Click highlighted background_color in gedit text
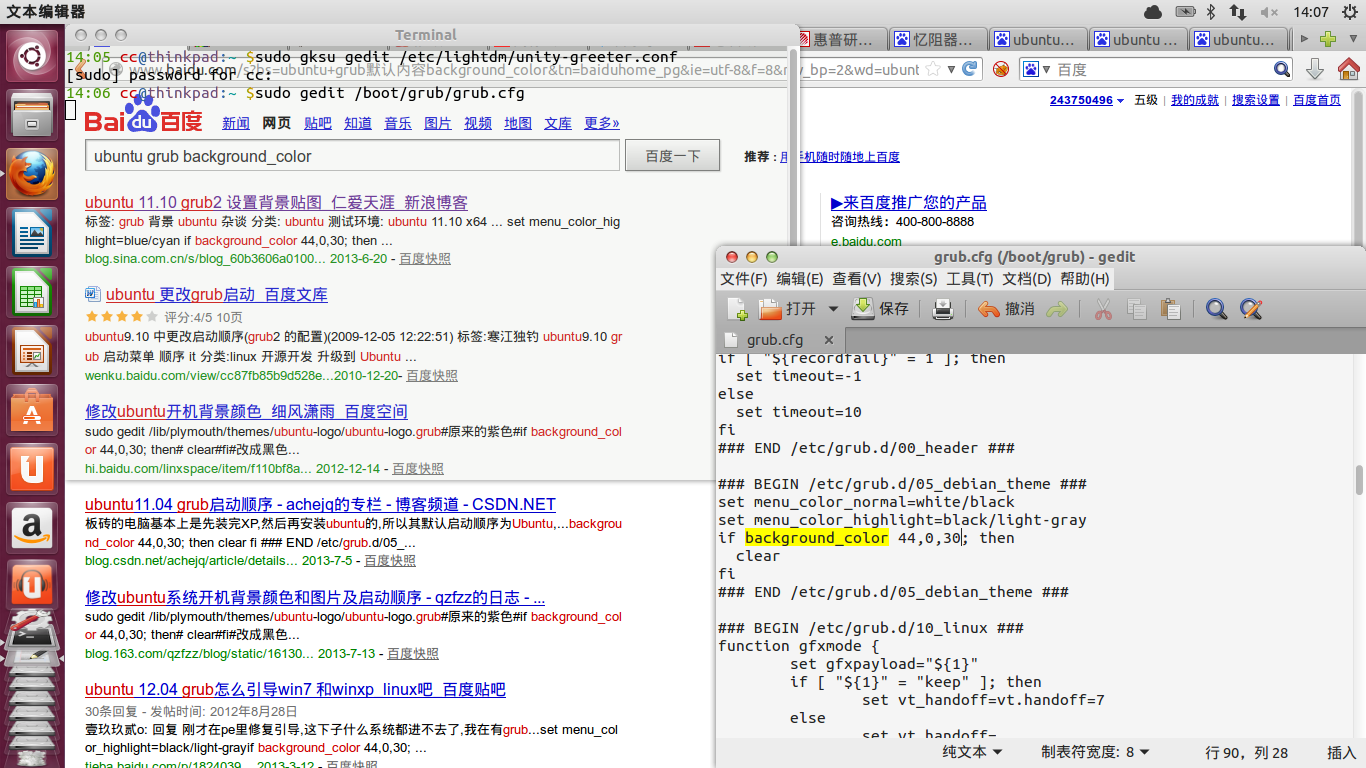This screenshot has height=768, width=1366. (817, 538)
